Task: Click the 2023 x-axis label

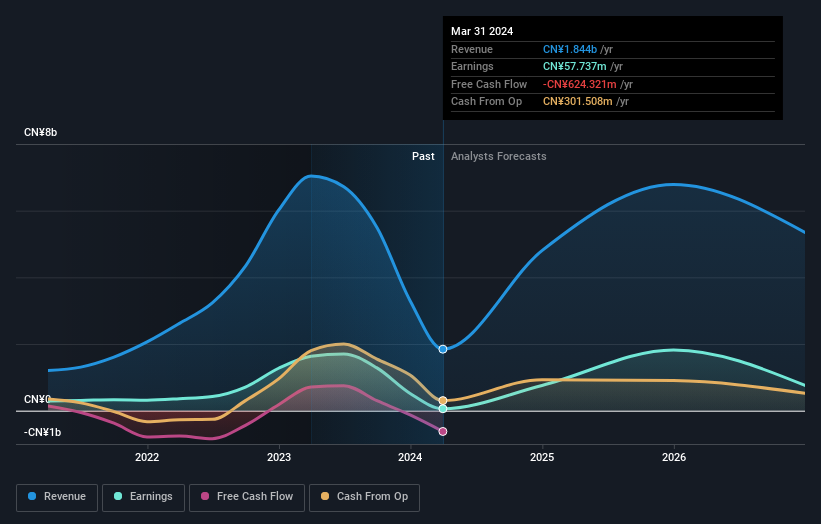Action: coord(279,457)
